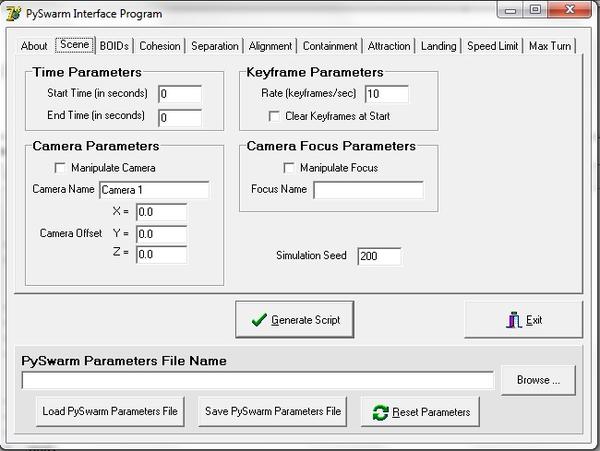
Task: Click Load PySwarm Parameters File
Action: (110, 411)
